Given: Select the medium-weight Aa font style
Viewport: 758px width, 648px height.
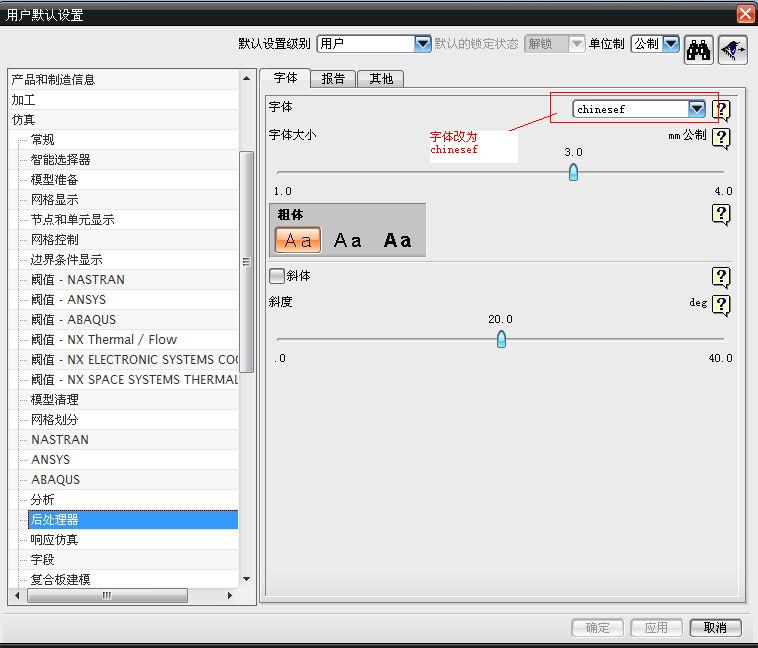Looking at the screenshot, I should pyautogui.click(x=347, y=240).
